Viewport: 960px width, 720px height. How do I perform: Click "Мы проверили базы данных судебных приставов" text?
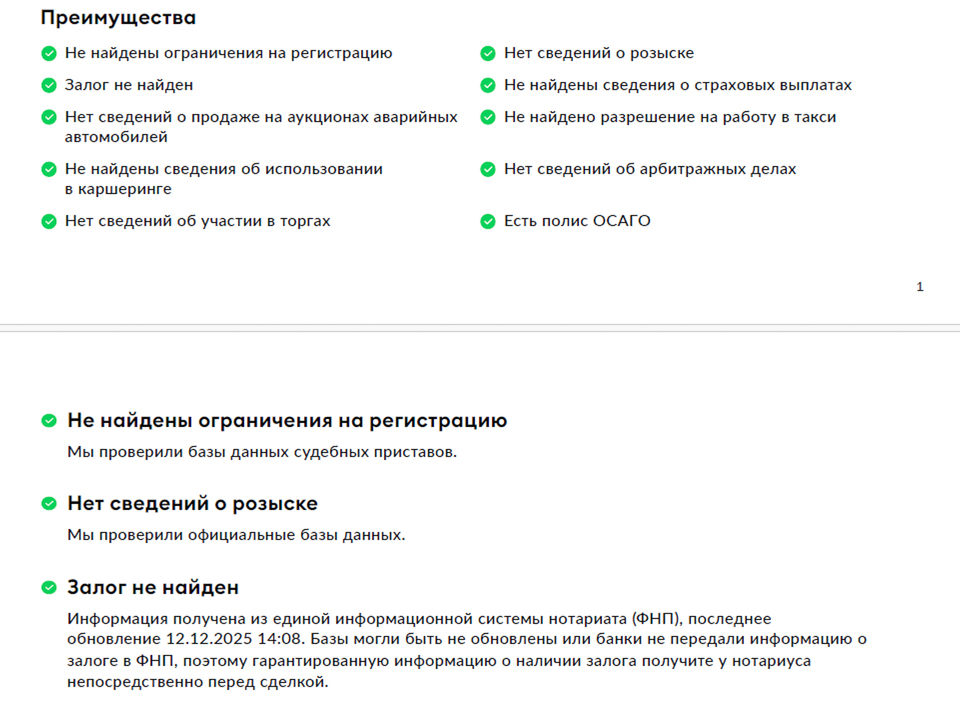pos(262,452)
